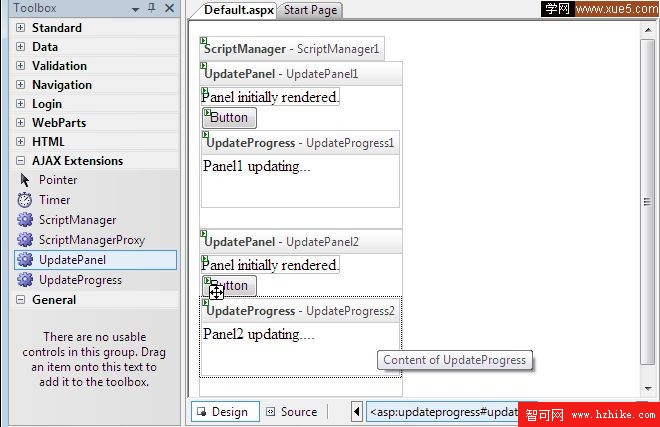Select the UpdatePanel1 control header

pyautogui.click(x=301, y=74)
